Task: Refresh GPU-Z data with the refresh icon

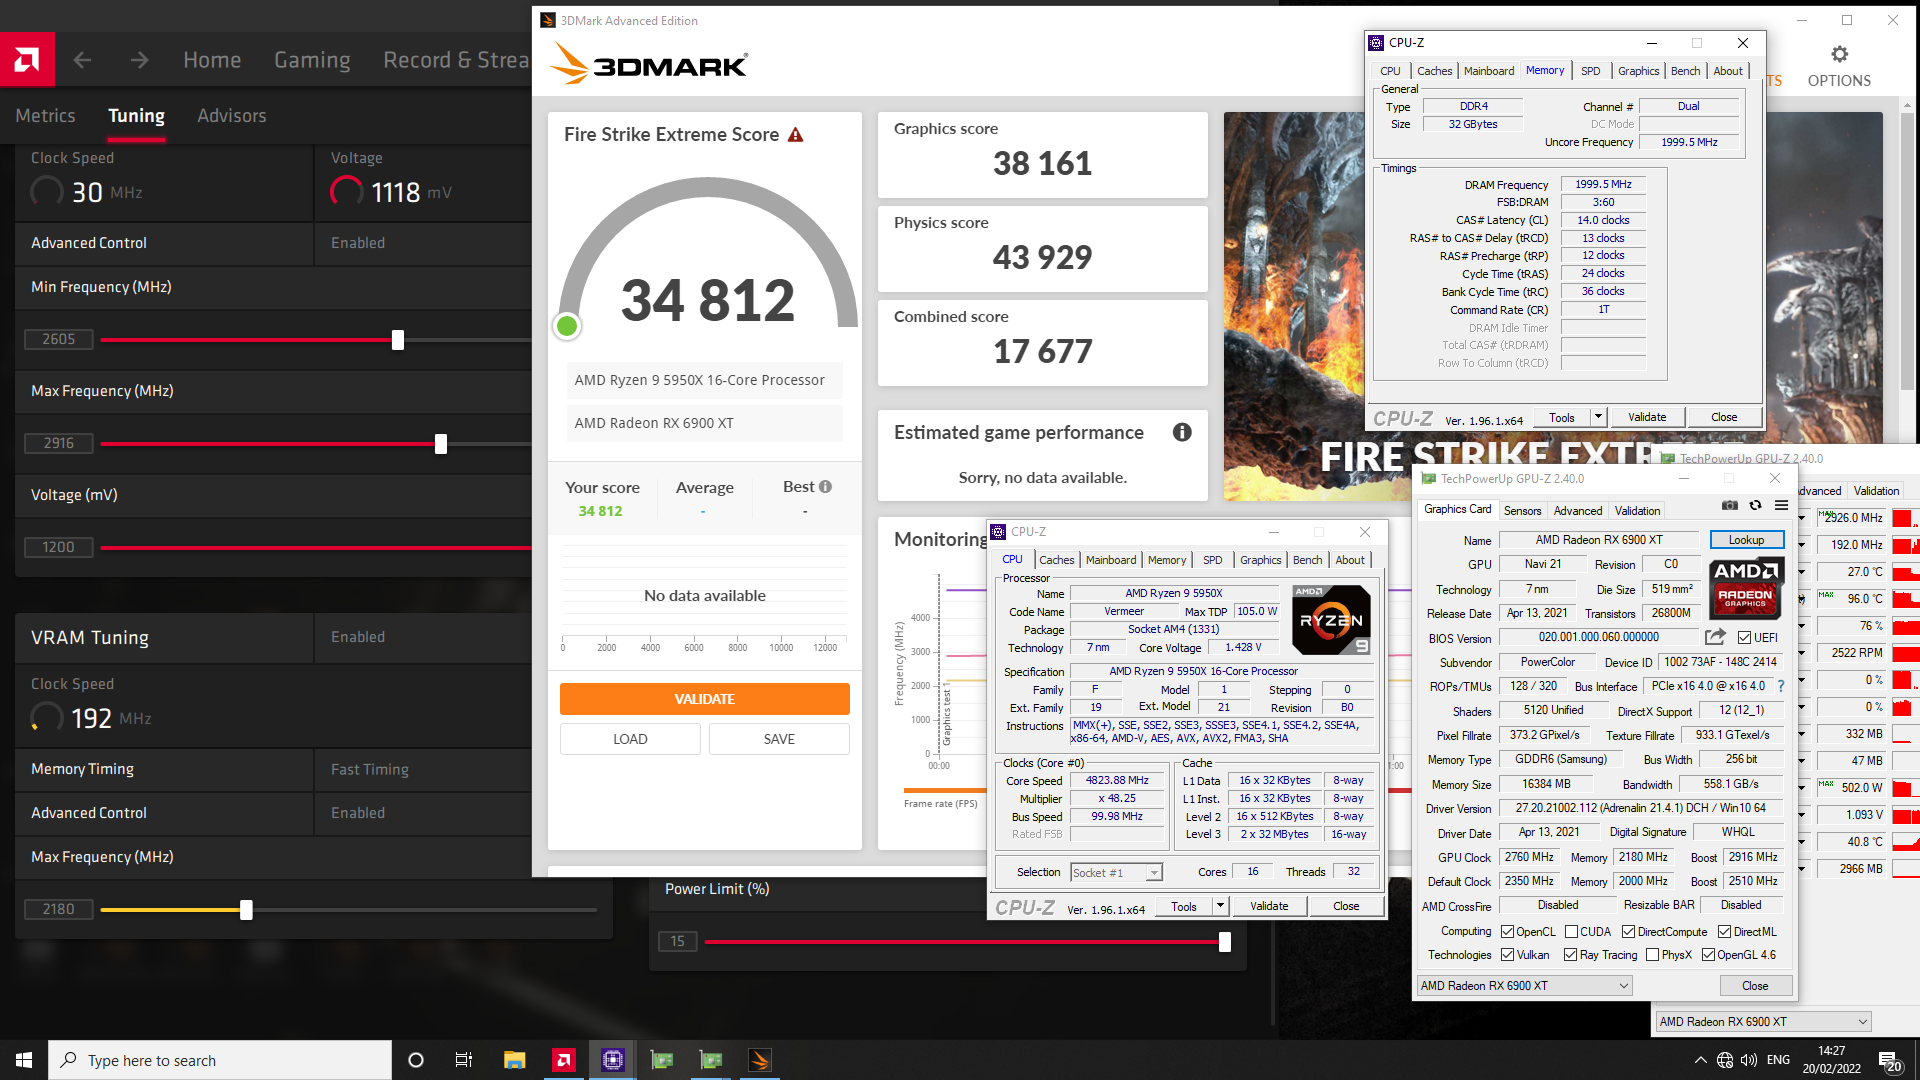Action: (1755, 506)
